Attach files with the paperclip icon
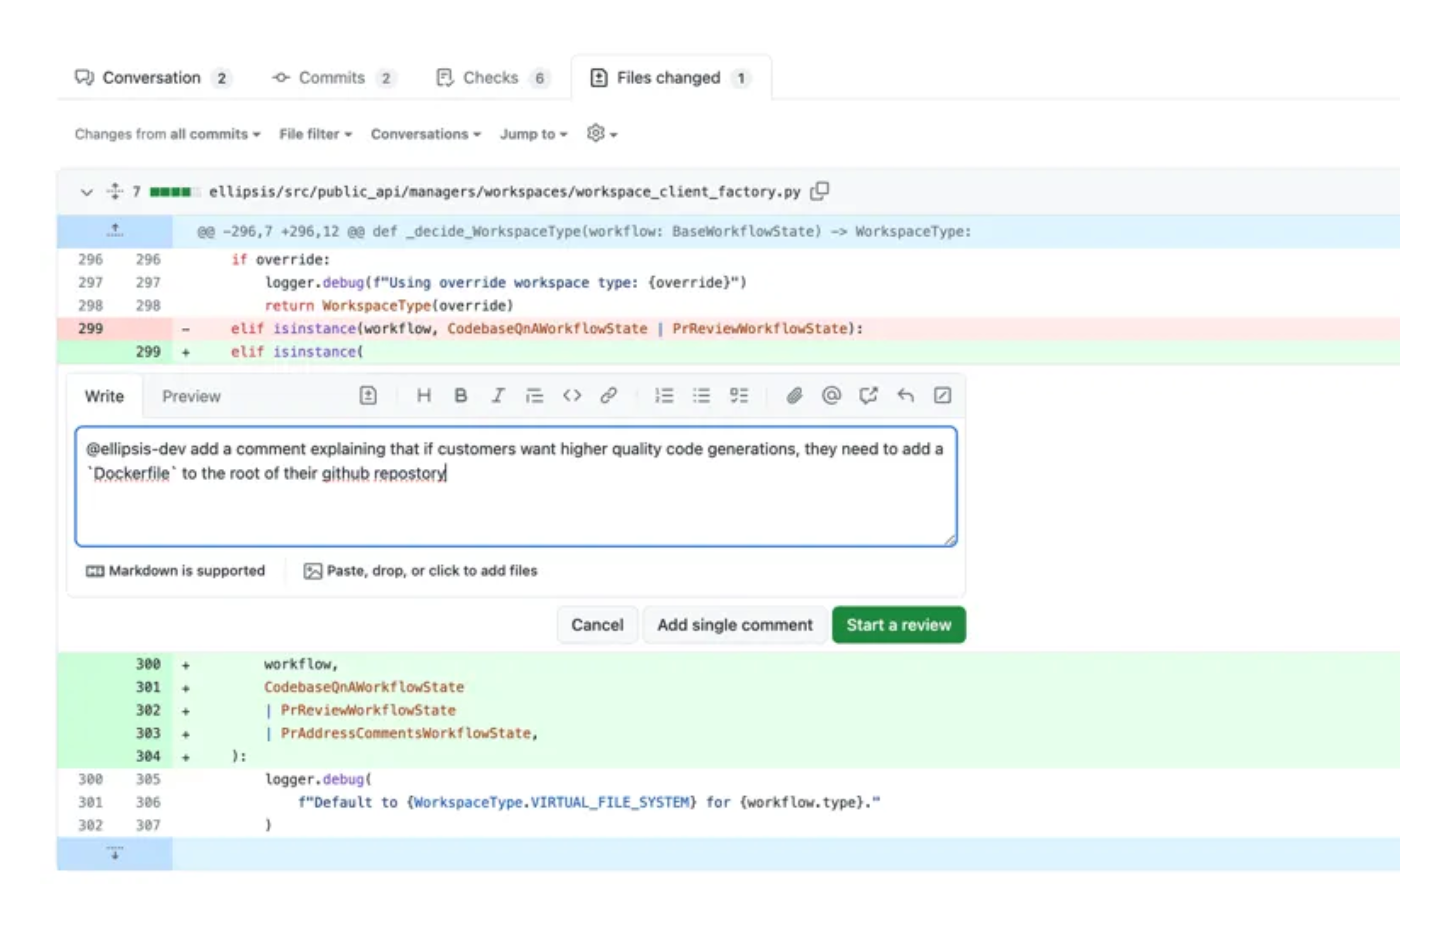 coord(794,396)
